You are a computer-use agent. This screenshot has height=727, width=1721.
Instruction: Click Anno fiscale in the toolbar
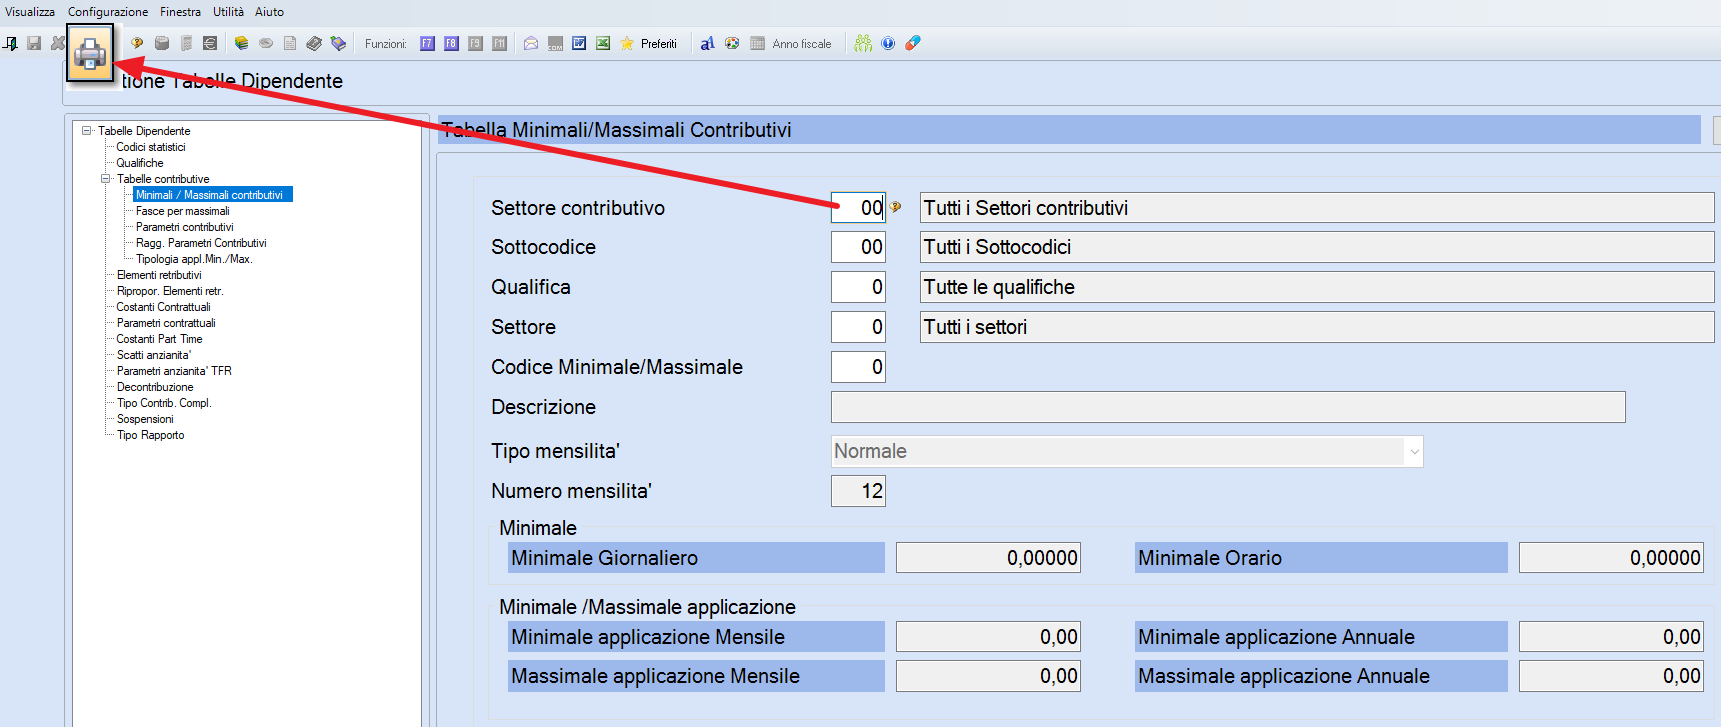point(791,43)
